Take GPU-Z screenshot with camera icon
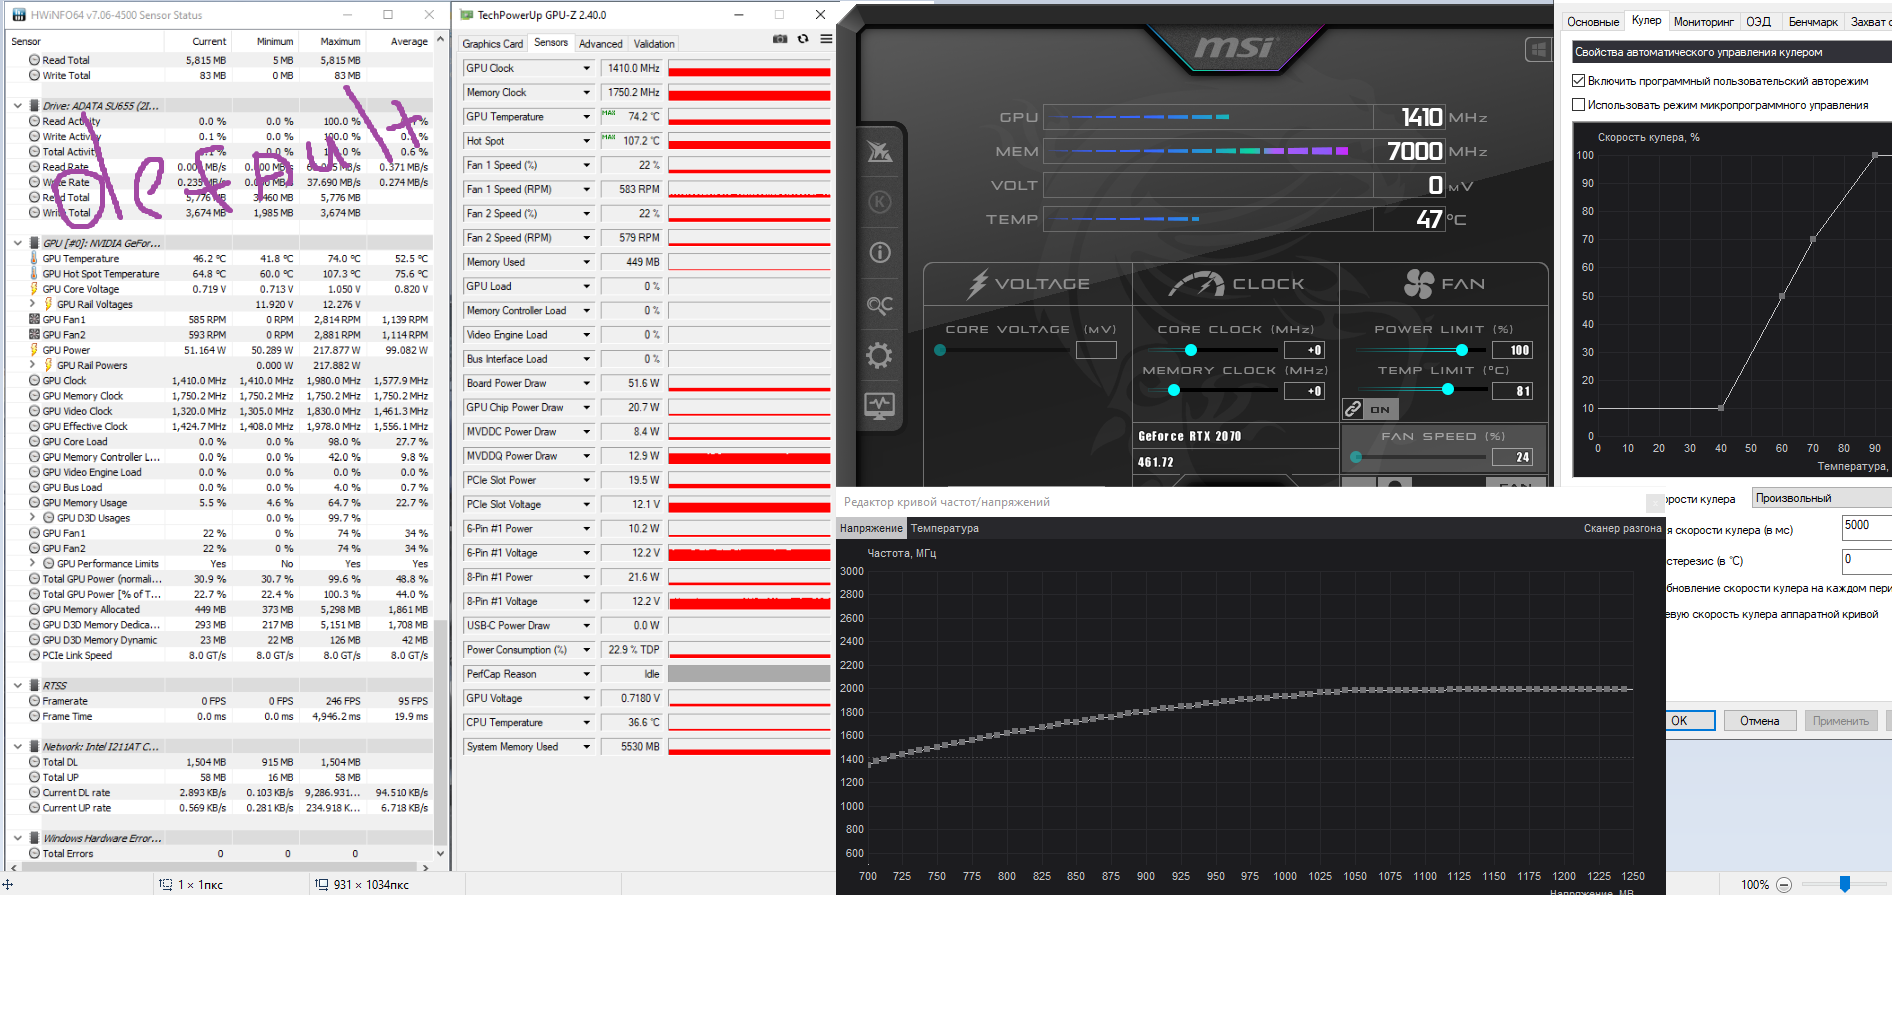 (x=780, y=39)
